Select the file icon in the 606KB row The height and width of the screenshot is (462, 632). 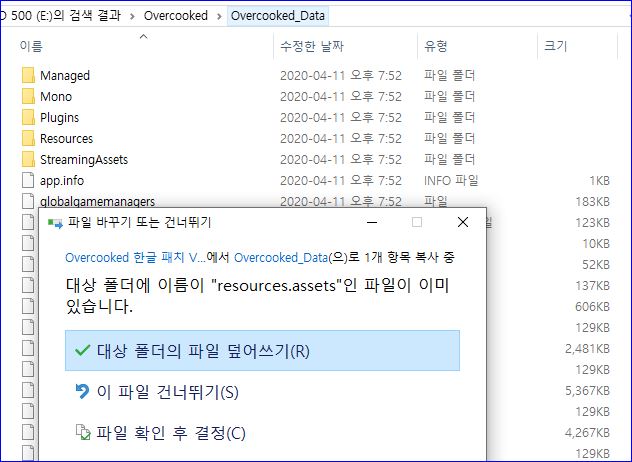click(x=28, y=306)
